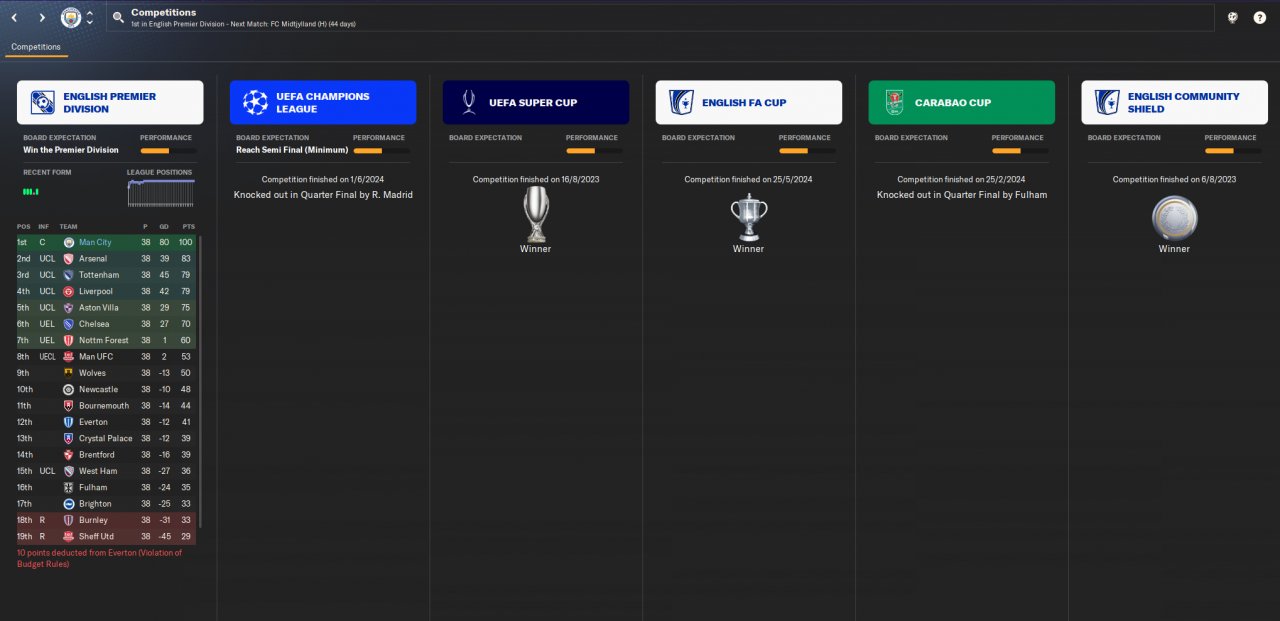The width and height of the screenshot is (1280, 621).
Task: Click the TEAM column header
Action: click(x=68, y=227)
